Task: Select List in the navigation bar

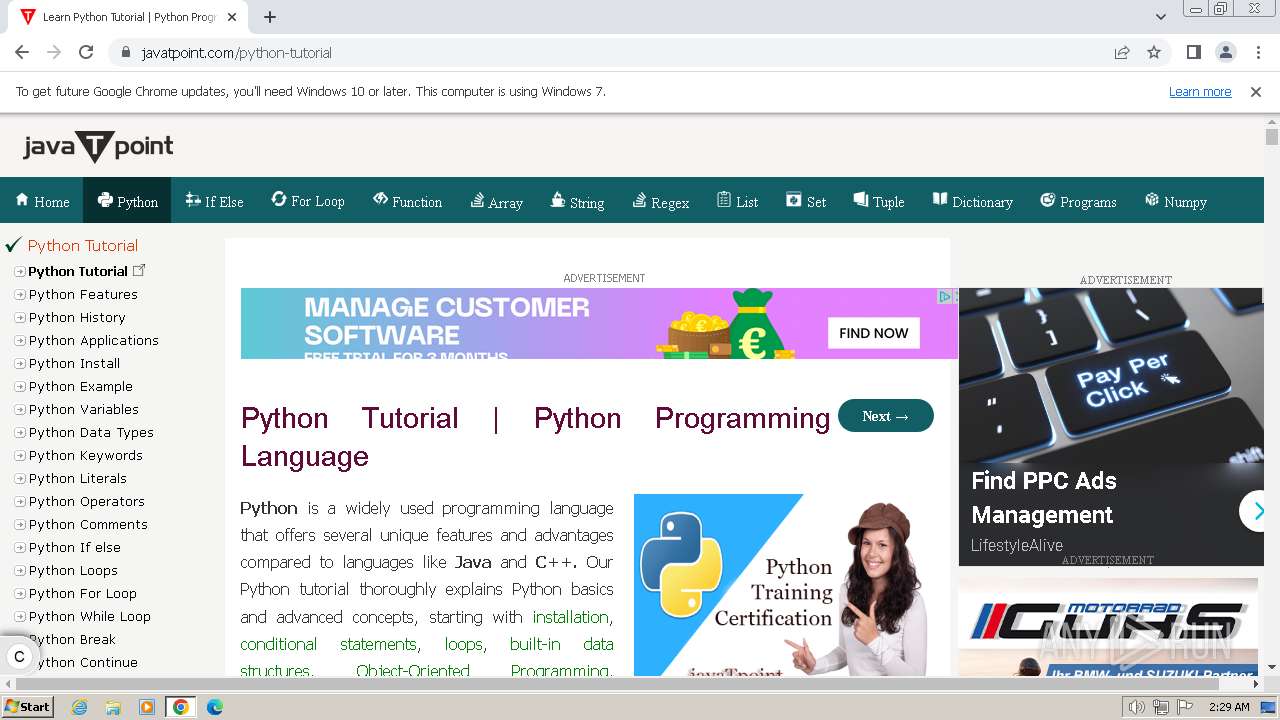Action: click(x=737, y=201)
